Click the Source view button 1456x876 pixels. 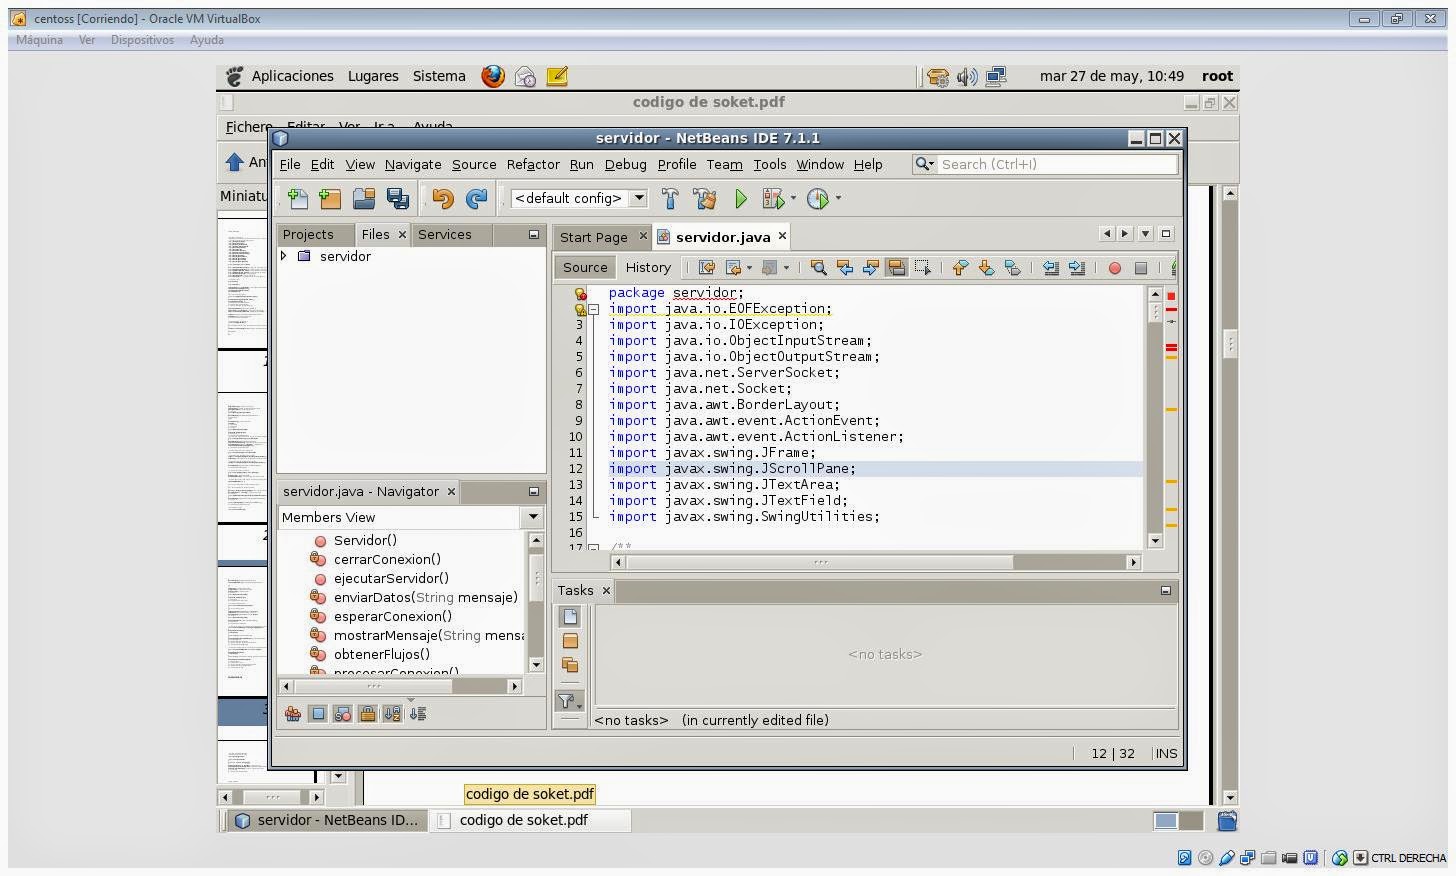coord(585,267)
